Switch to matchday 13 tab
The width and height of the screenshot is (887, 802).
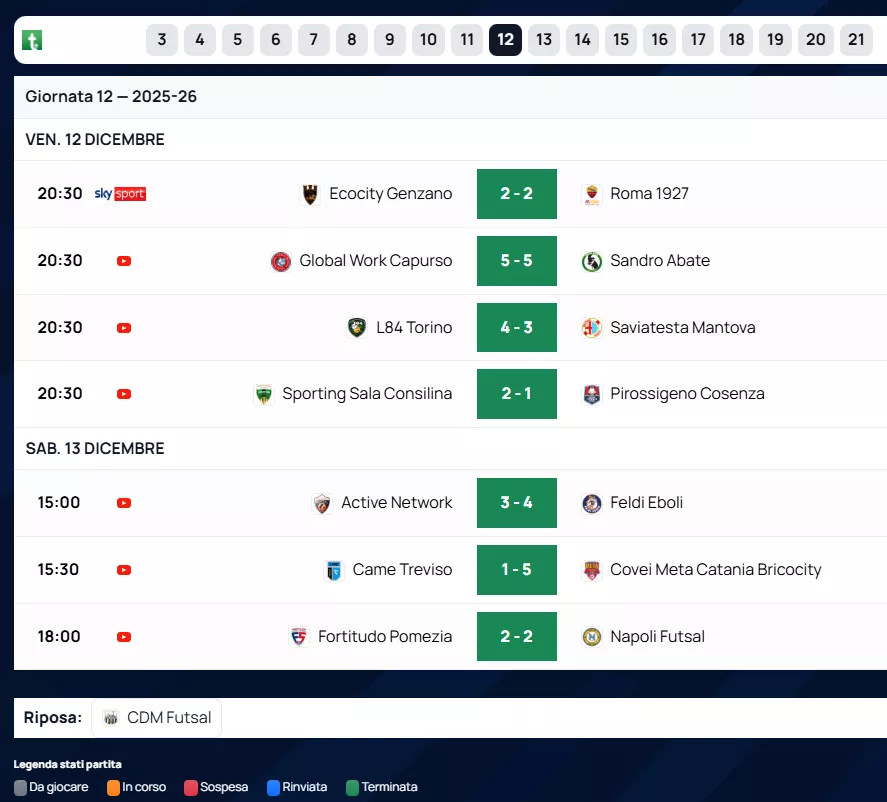(x=544, y=40)
